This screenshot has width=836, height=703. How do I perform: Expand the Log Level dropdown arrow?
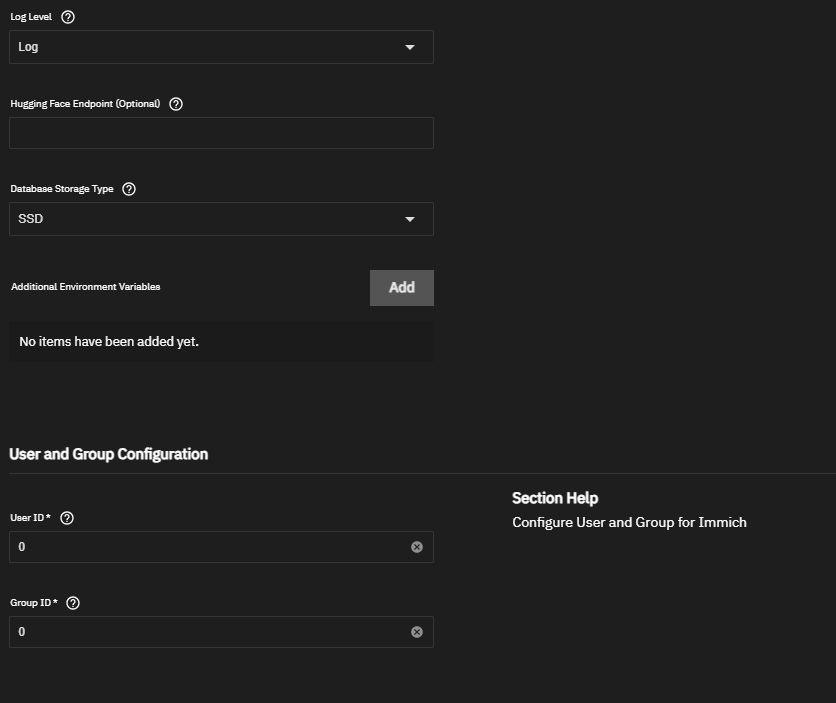409,47
